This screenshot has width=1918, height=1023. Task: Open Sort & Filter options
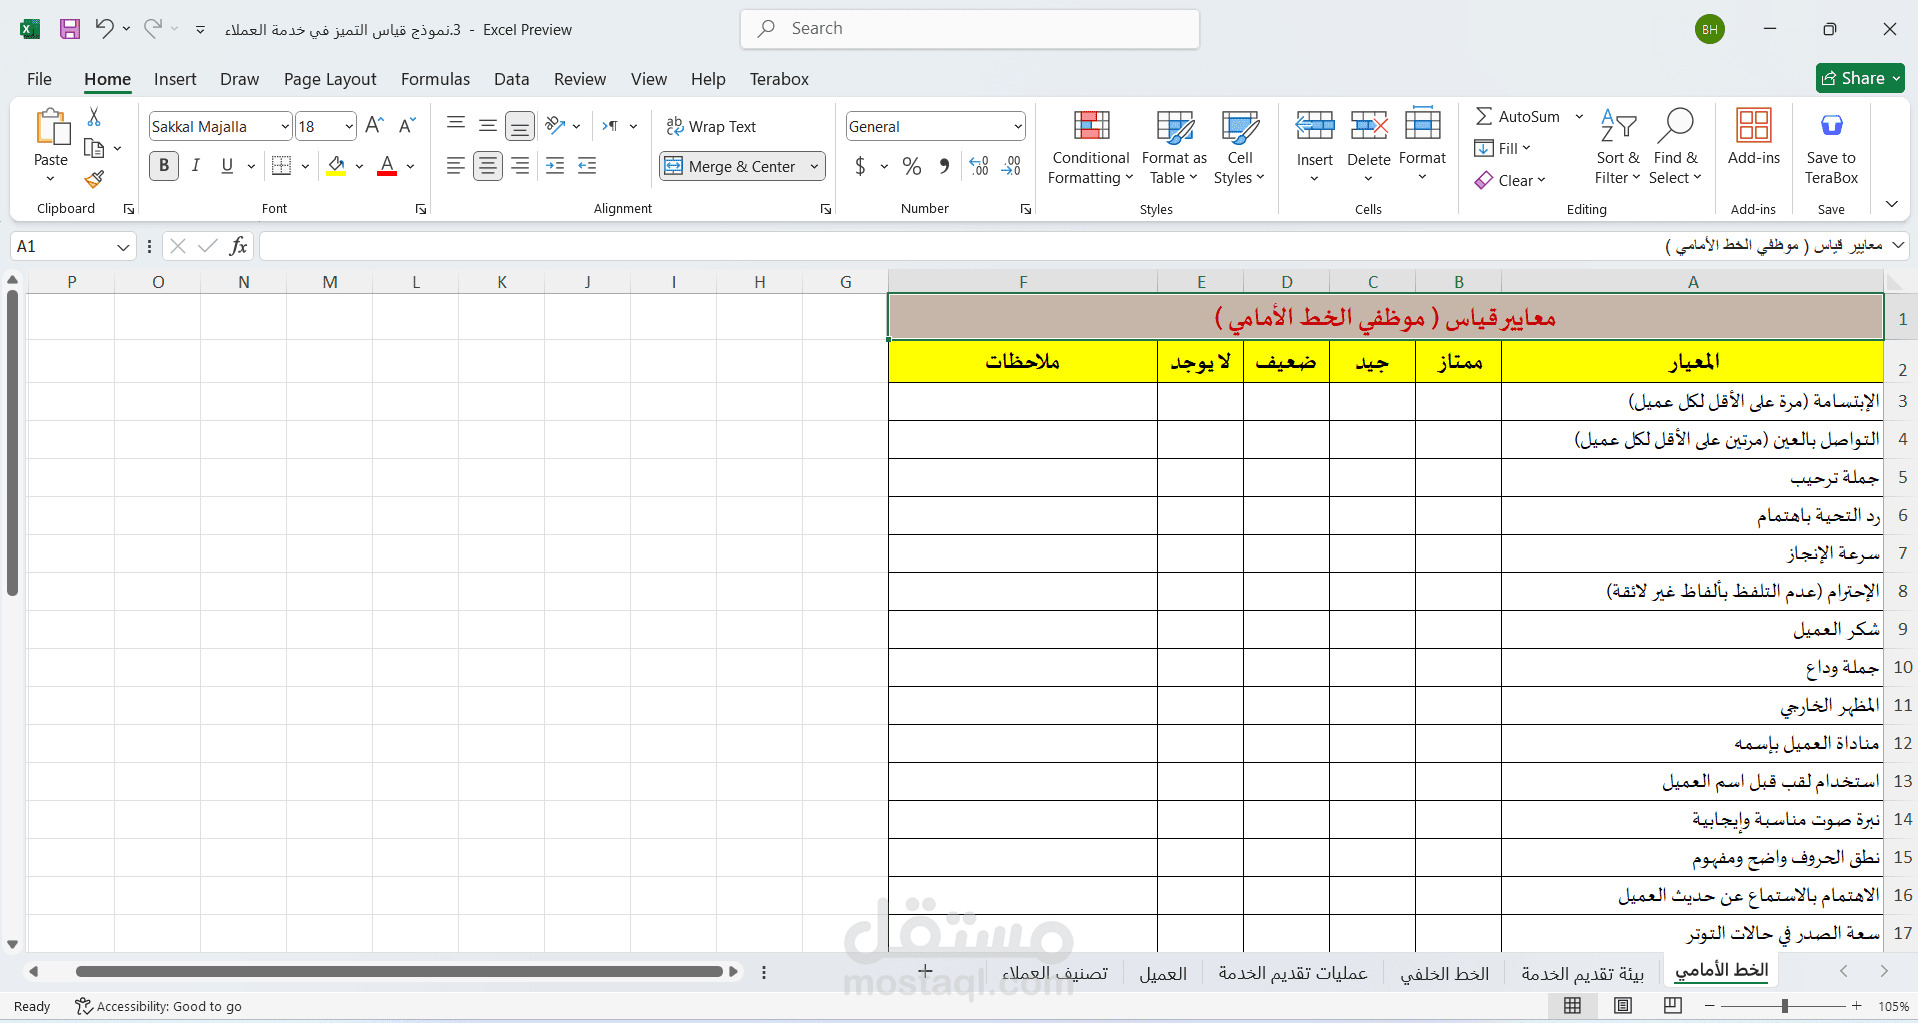(x=1617, y=146)
